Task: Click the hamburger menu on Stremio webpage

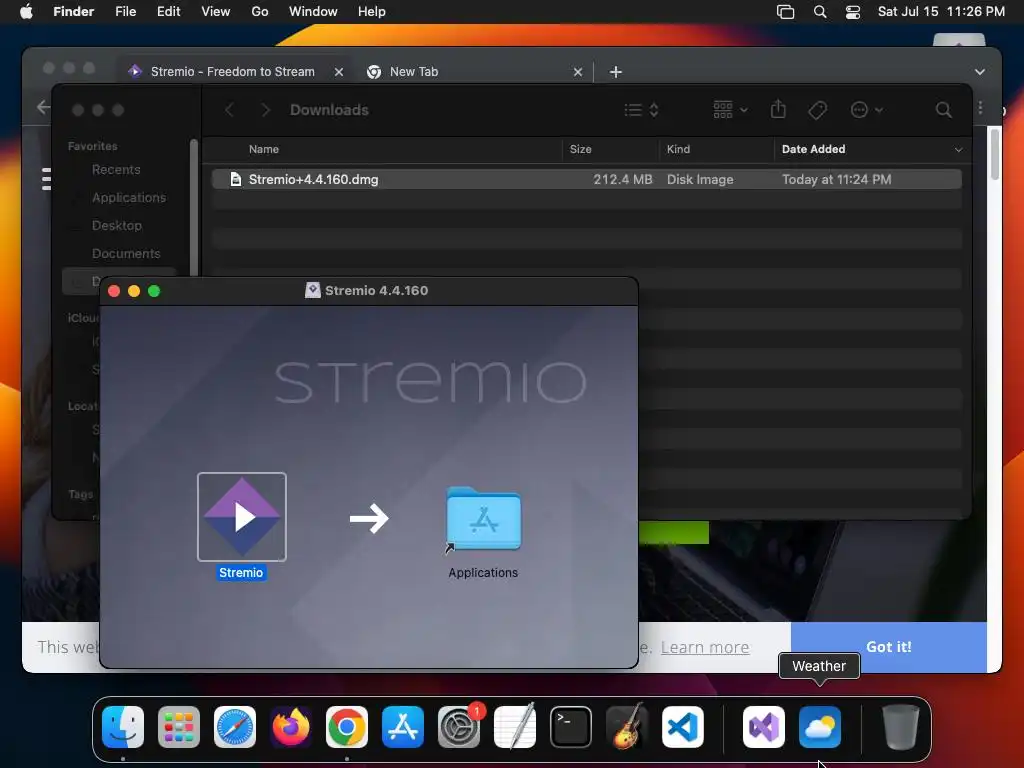Action: pyautogui.click(x=46, y=179)
